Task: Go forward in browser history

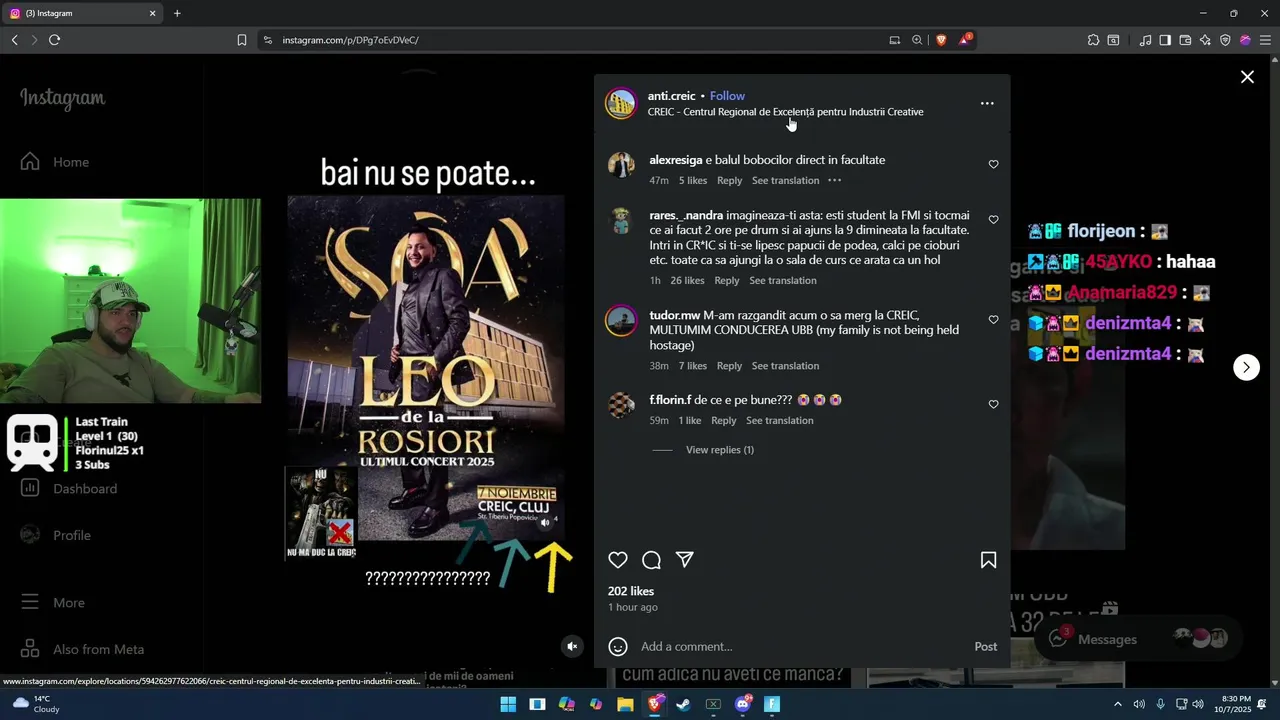Action: tap(34, 40)
